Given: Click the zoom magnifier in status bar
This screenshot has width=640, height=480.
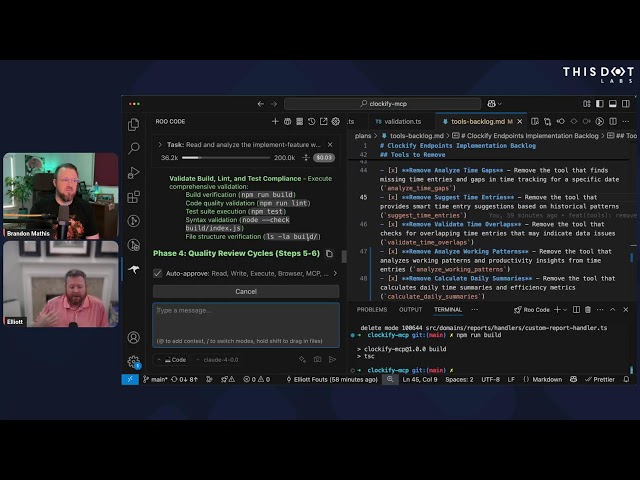Looking at the screenshot, I should 390,380.
